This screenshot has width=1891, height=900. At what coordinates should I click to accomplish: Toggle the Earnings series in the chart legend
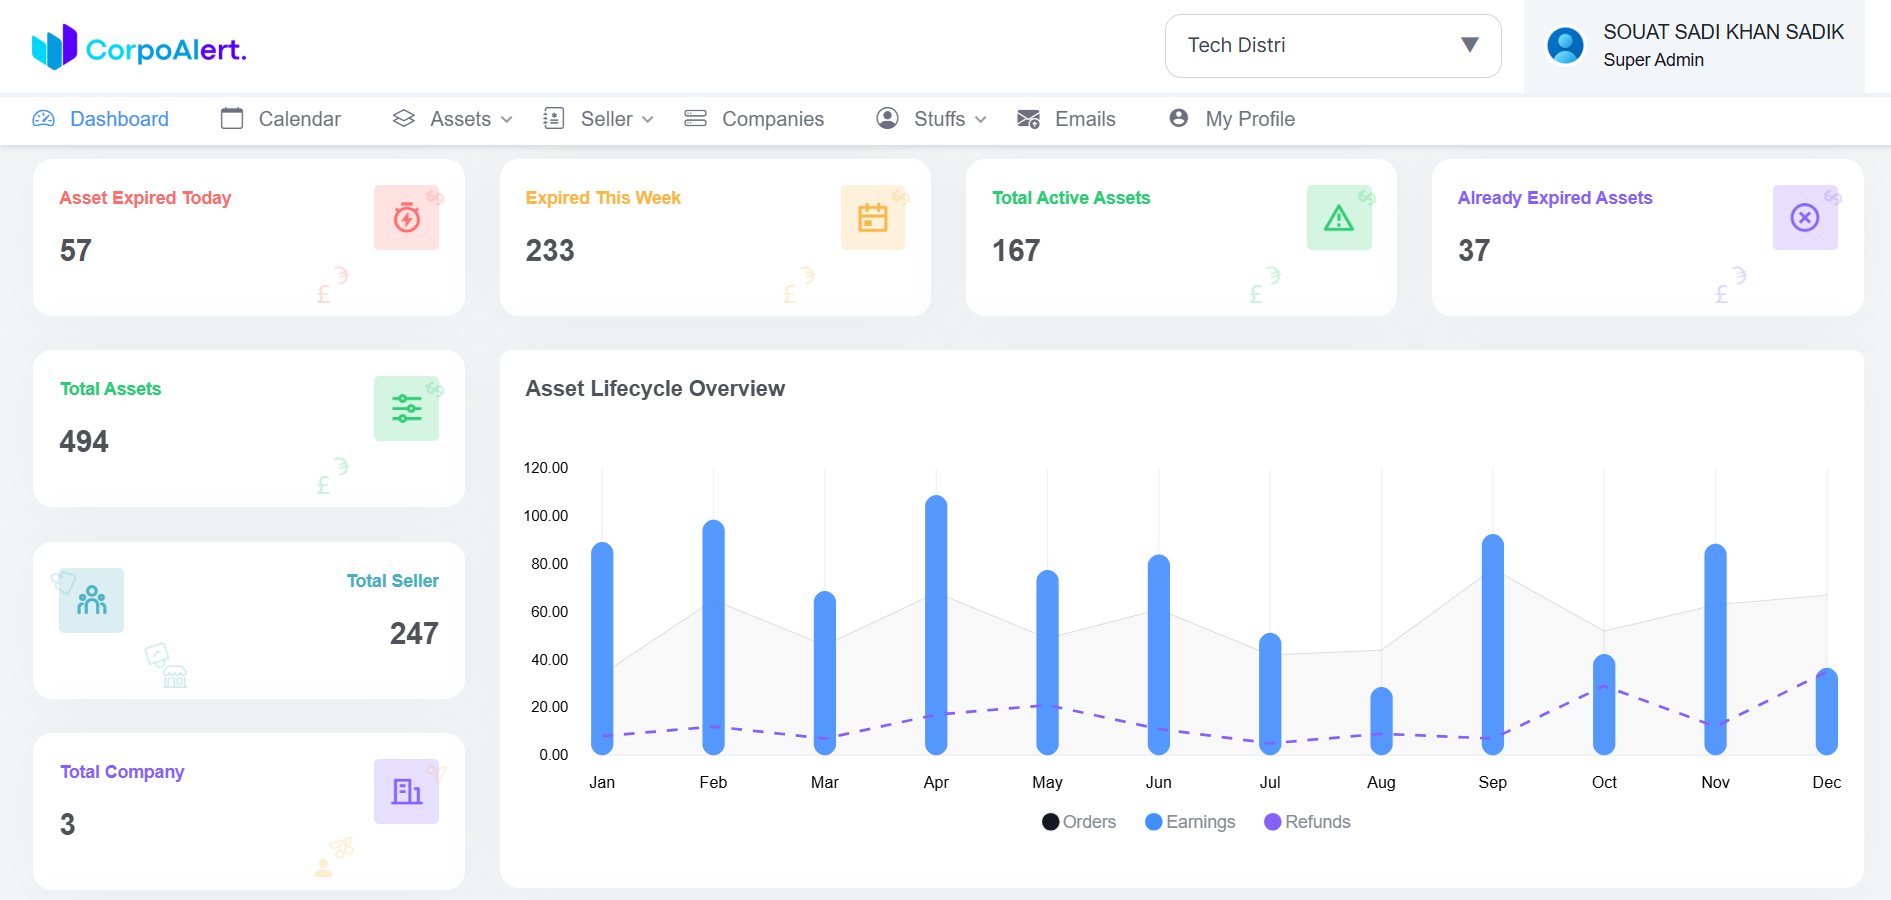pyautogui.click(x=1190, y=821)
